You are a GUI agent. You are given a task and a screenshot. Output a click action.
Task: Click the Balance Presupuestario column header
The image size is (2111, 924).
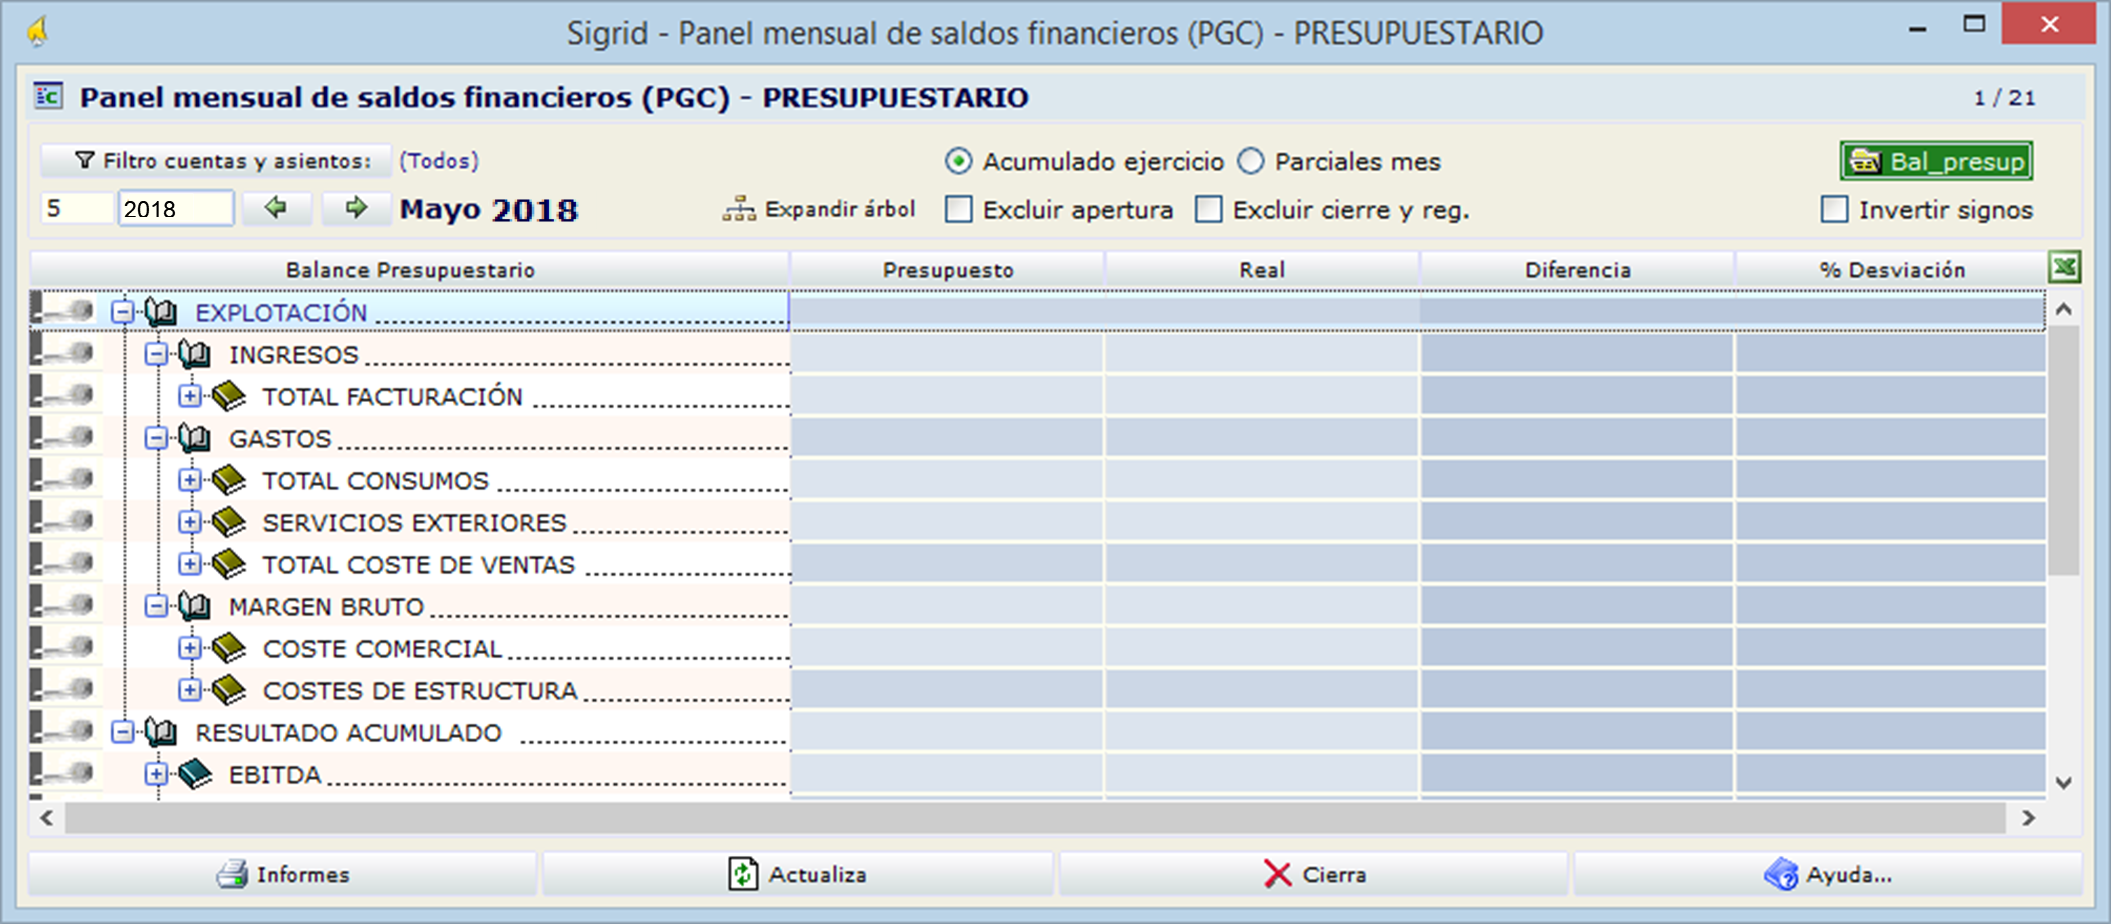(410, 269)
